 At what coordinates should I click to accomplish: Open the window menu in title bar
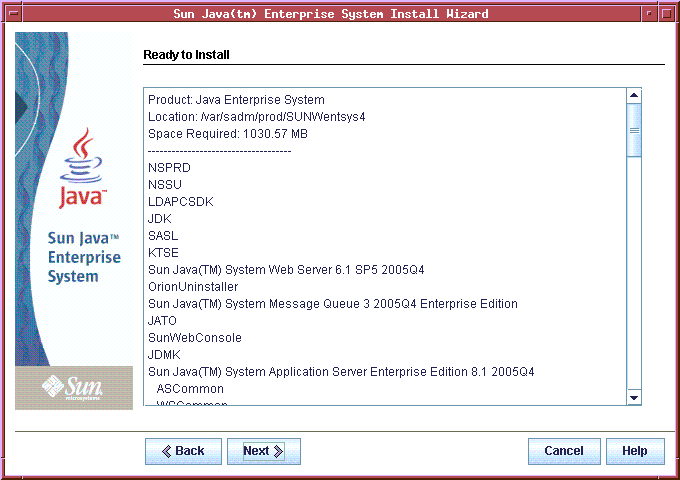(x=13, y=13)
